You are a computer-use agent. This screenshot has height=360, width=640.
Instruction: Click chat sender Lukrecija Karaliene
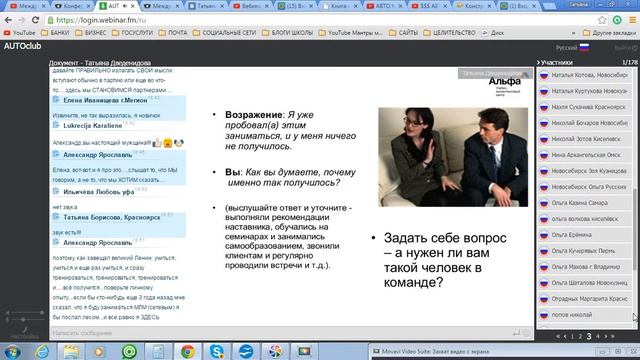pyautogui.click(x=93, y=126)
